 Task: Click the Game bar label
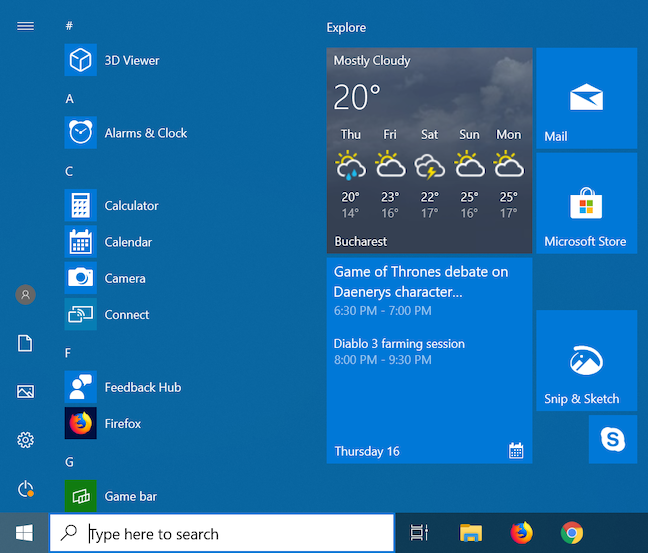(x=131, y=496)
